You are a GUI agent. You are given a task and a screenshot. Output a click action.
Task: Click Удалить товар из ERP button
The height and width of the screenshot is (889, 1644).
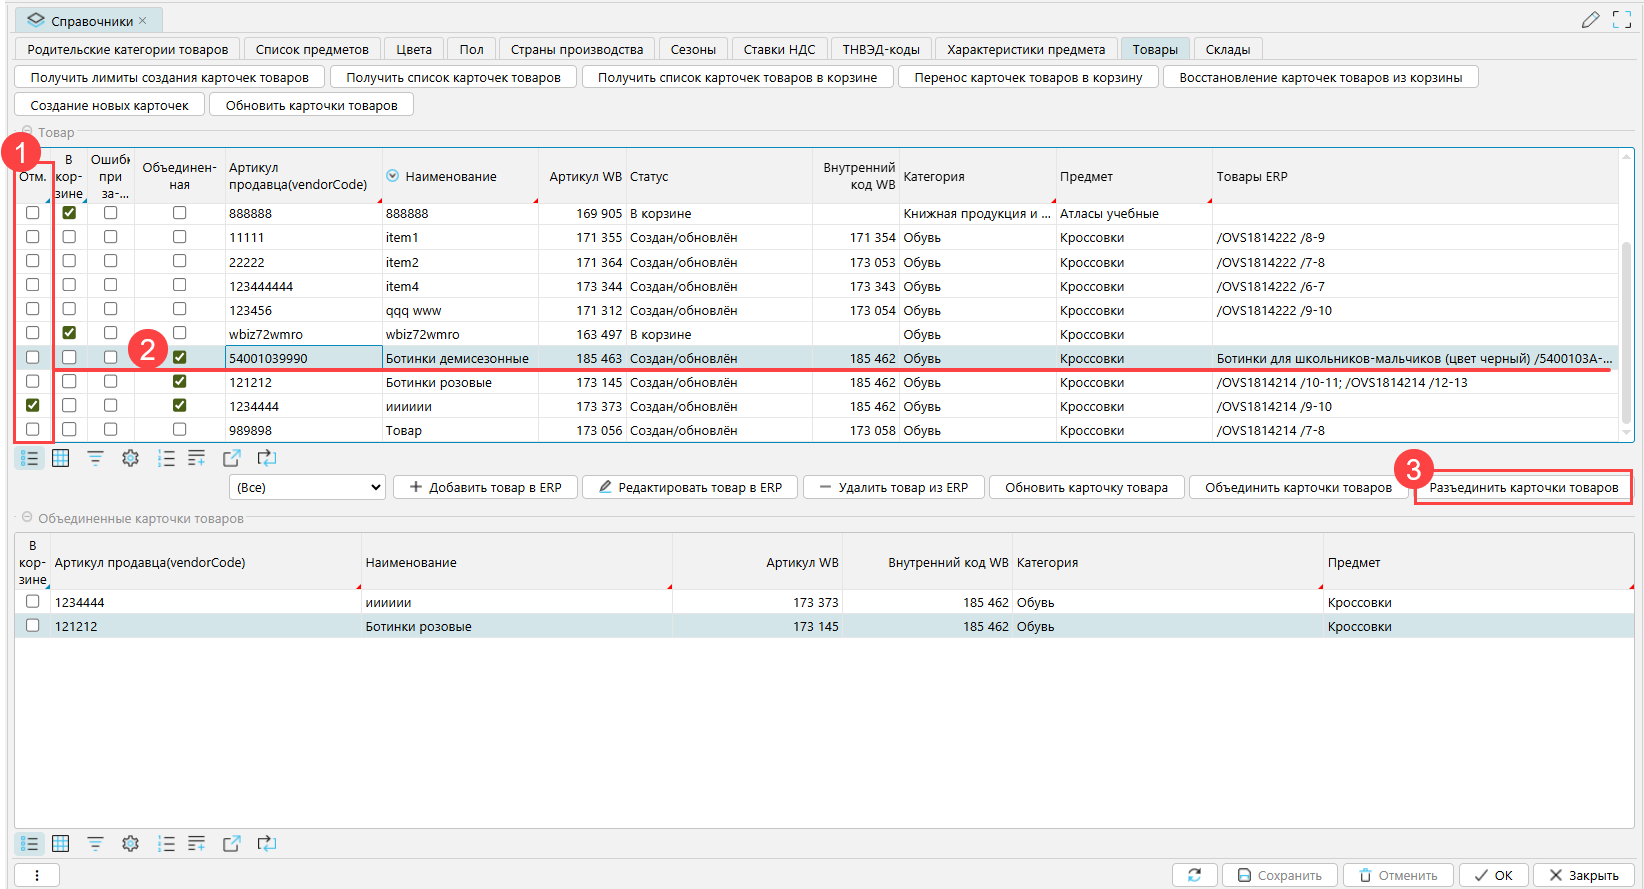click(893, 487)
